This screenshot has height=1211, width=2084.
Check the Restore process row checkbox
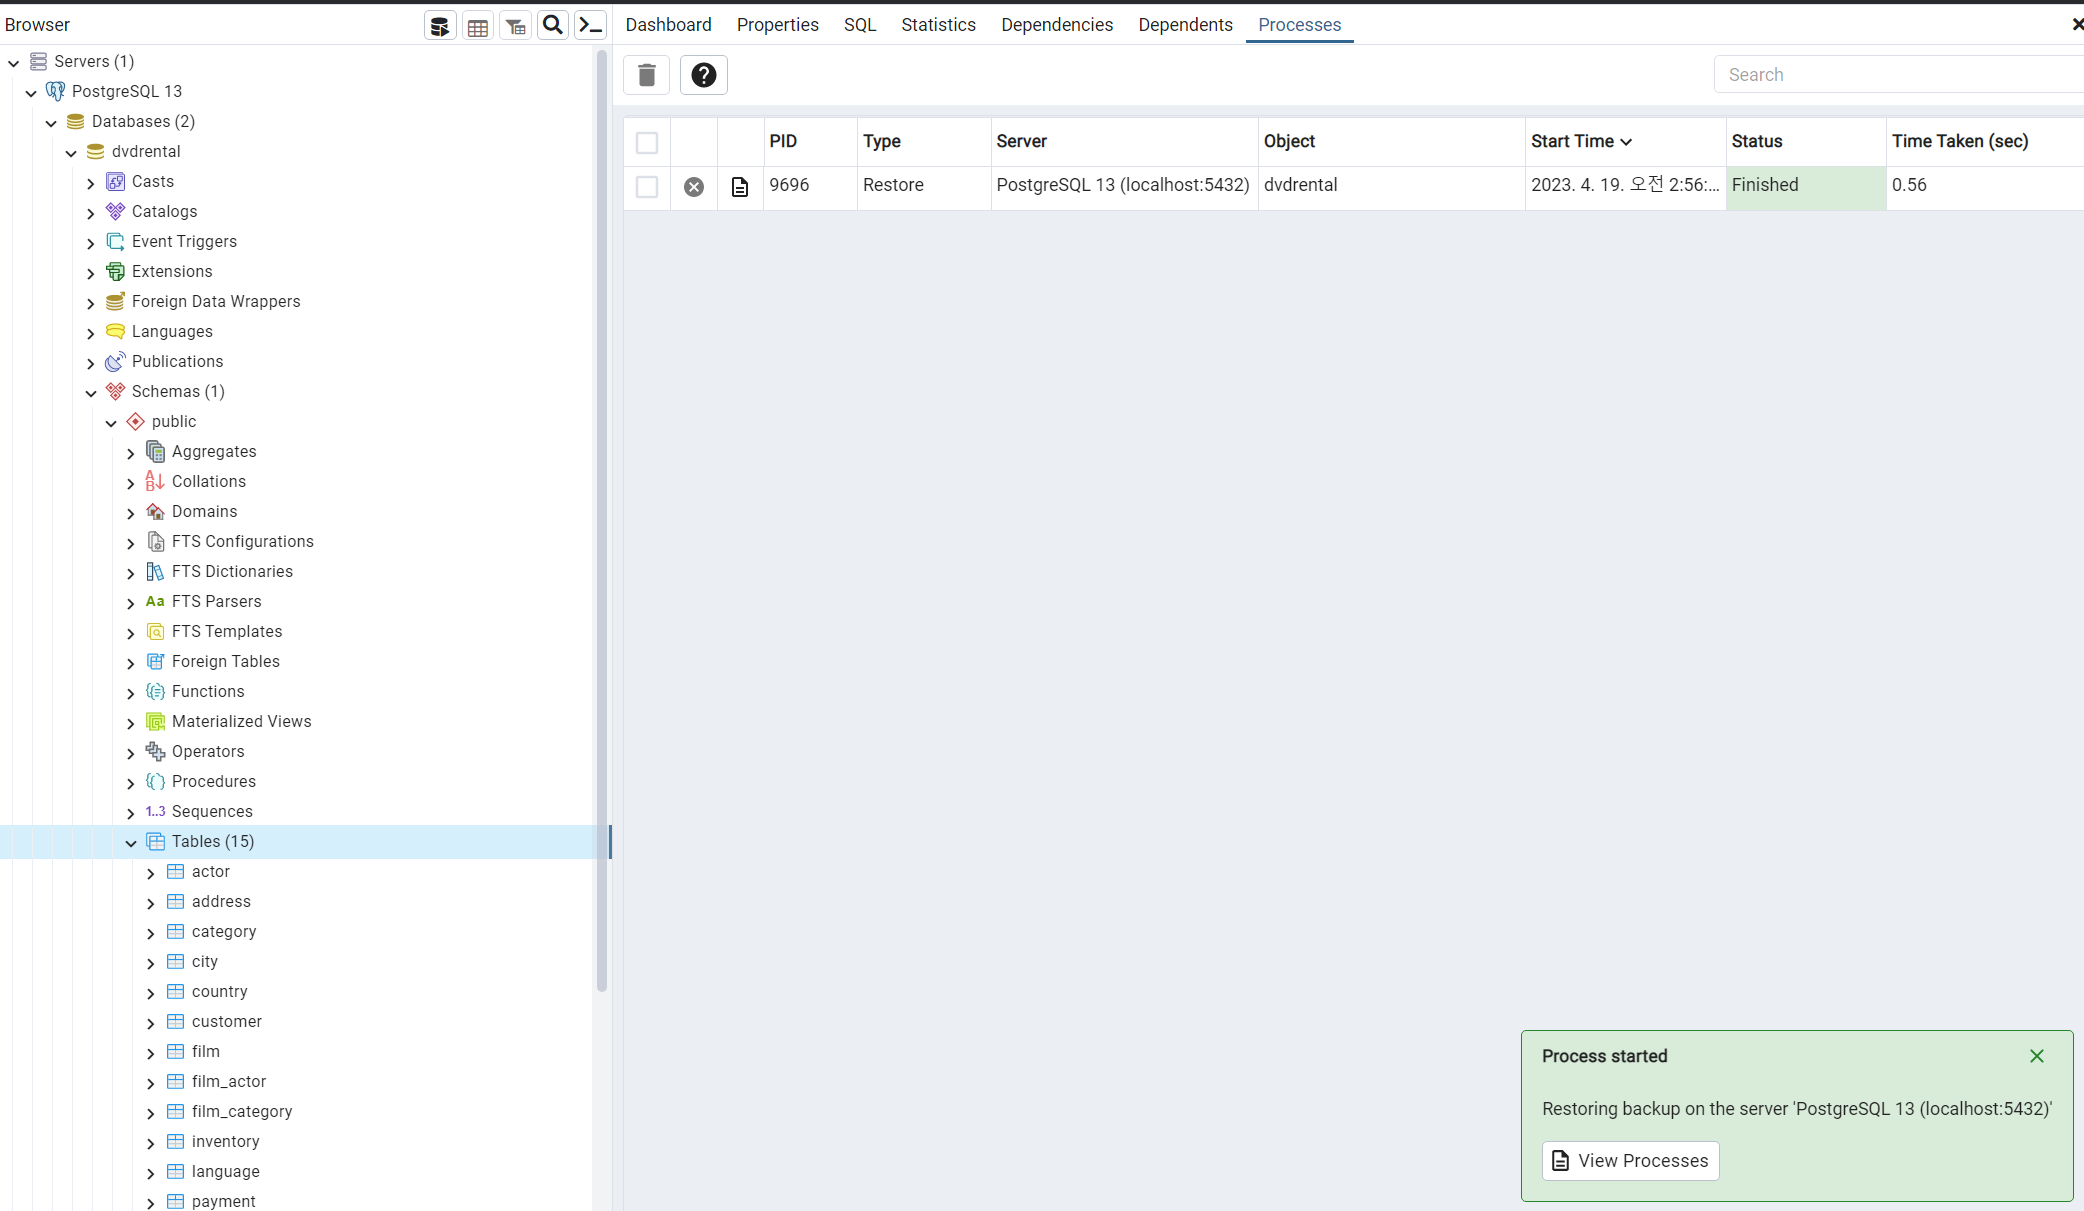tap(647, 187)
